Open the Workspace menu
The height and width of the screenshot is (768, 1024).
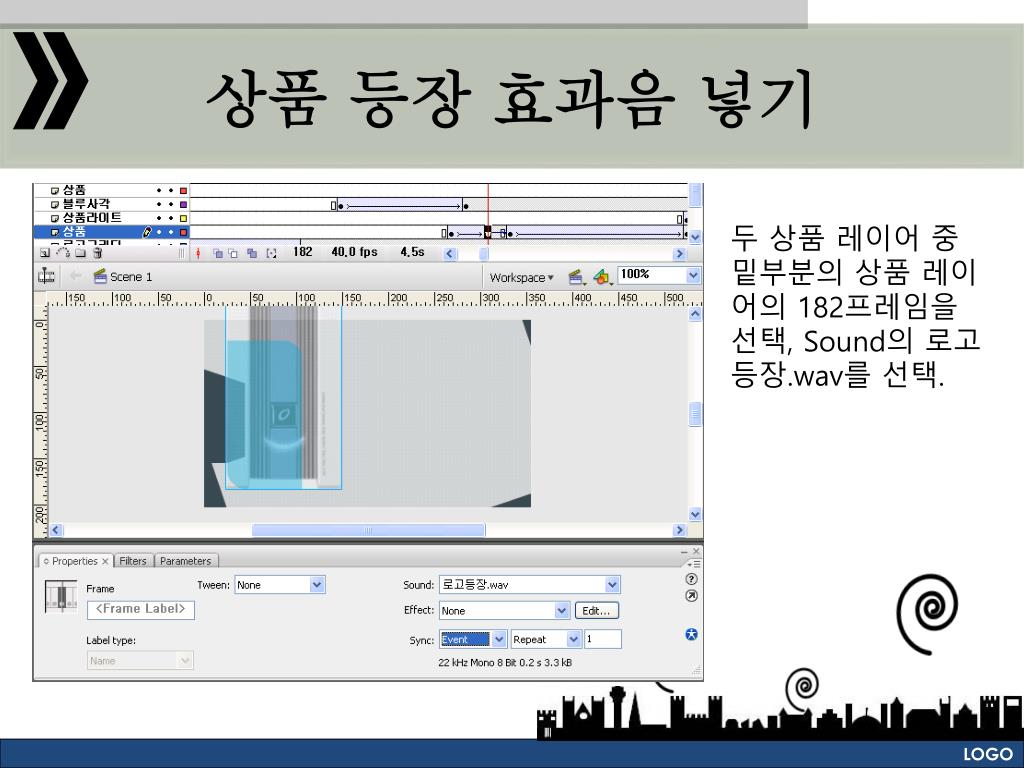tap(521, 278)
